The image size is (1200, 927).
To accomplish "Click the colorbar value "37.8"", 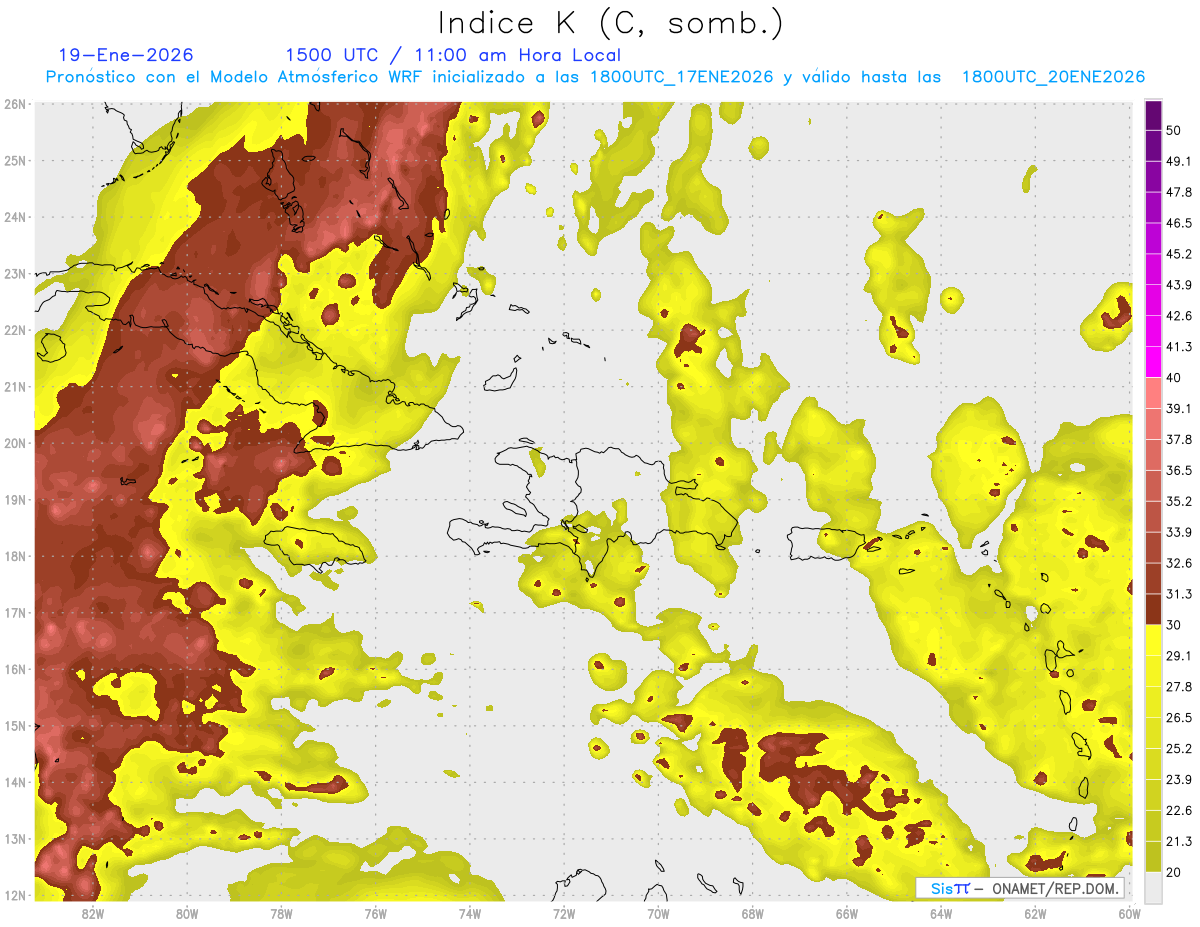I will 1179,439.
